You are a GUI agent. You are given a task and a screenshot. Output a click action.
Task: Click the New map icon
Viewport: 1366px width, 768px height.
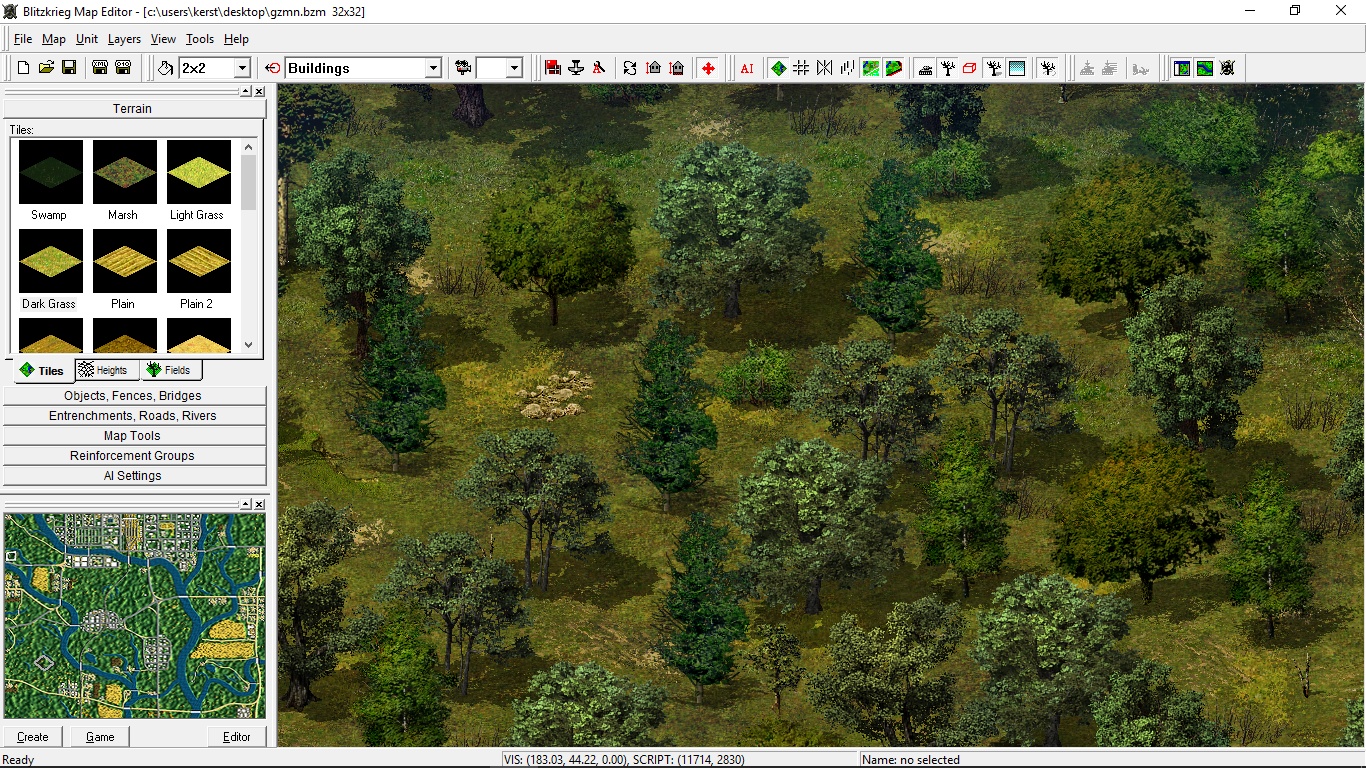pos(23,68)
